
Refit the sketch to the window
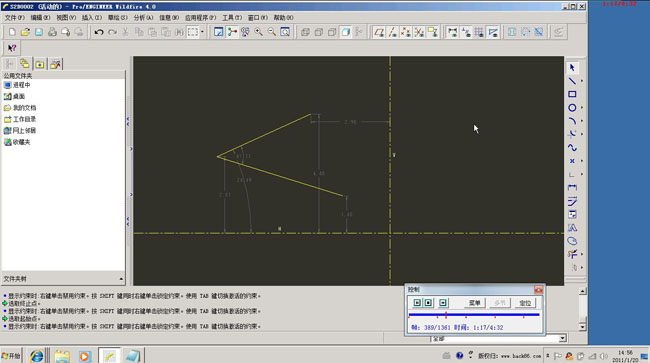(285, 32)
